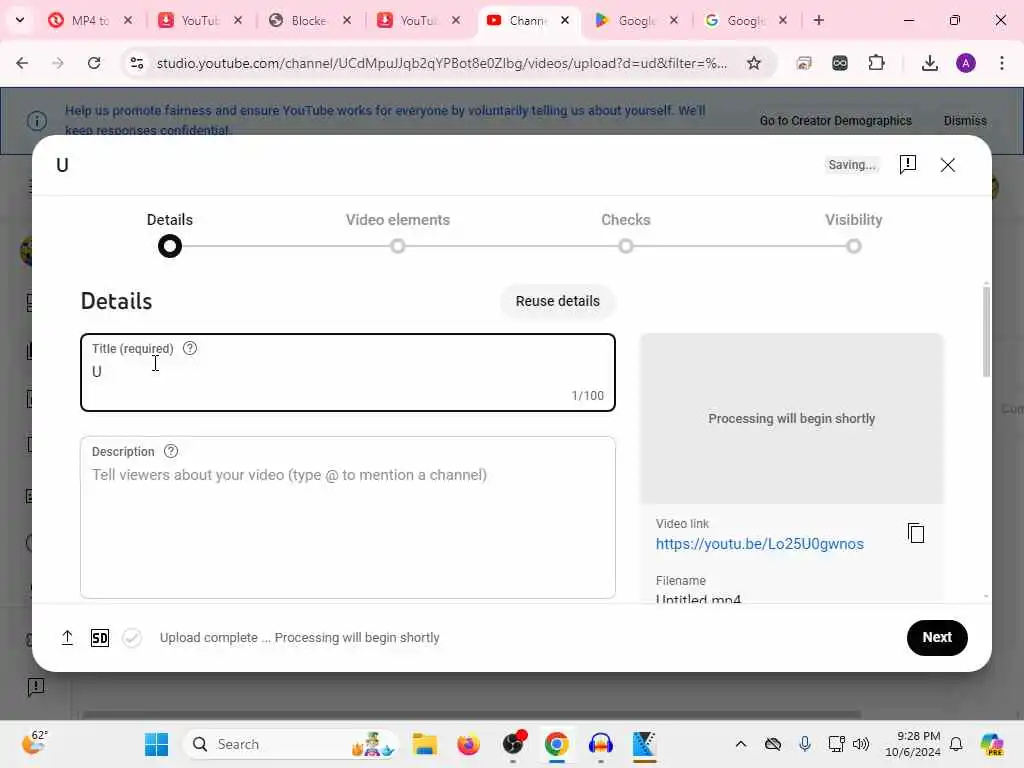Click the SD processing status icon

coord(100,637)
